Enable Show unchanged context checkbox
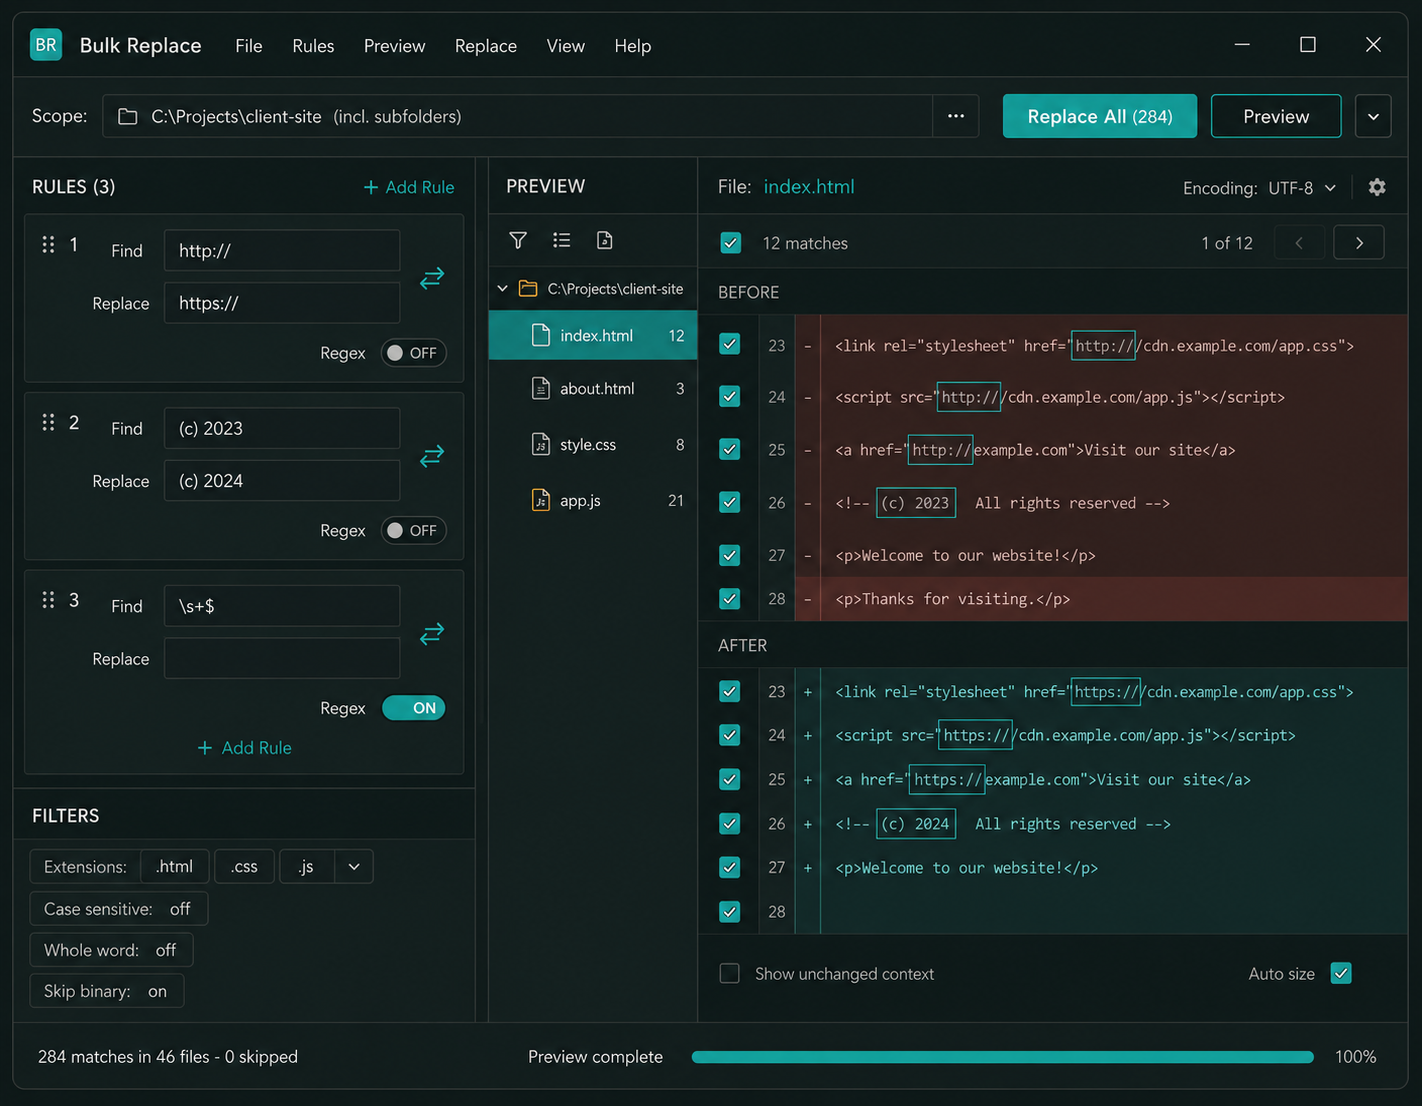 [x=730, y=973]
